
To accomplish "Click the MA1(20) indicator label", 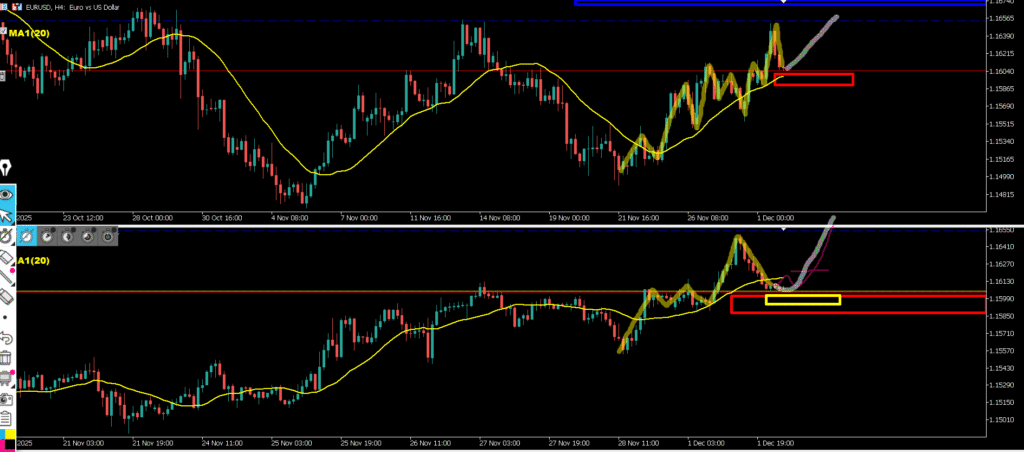I will tap(30, 33).
